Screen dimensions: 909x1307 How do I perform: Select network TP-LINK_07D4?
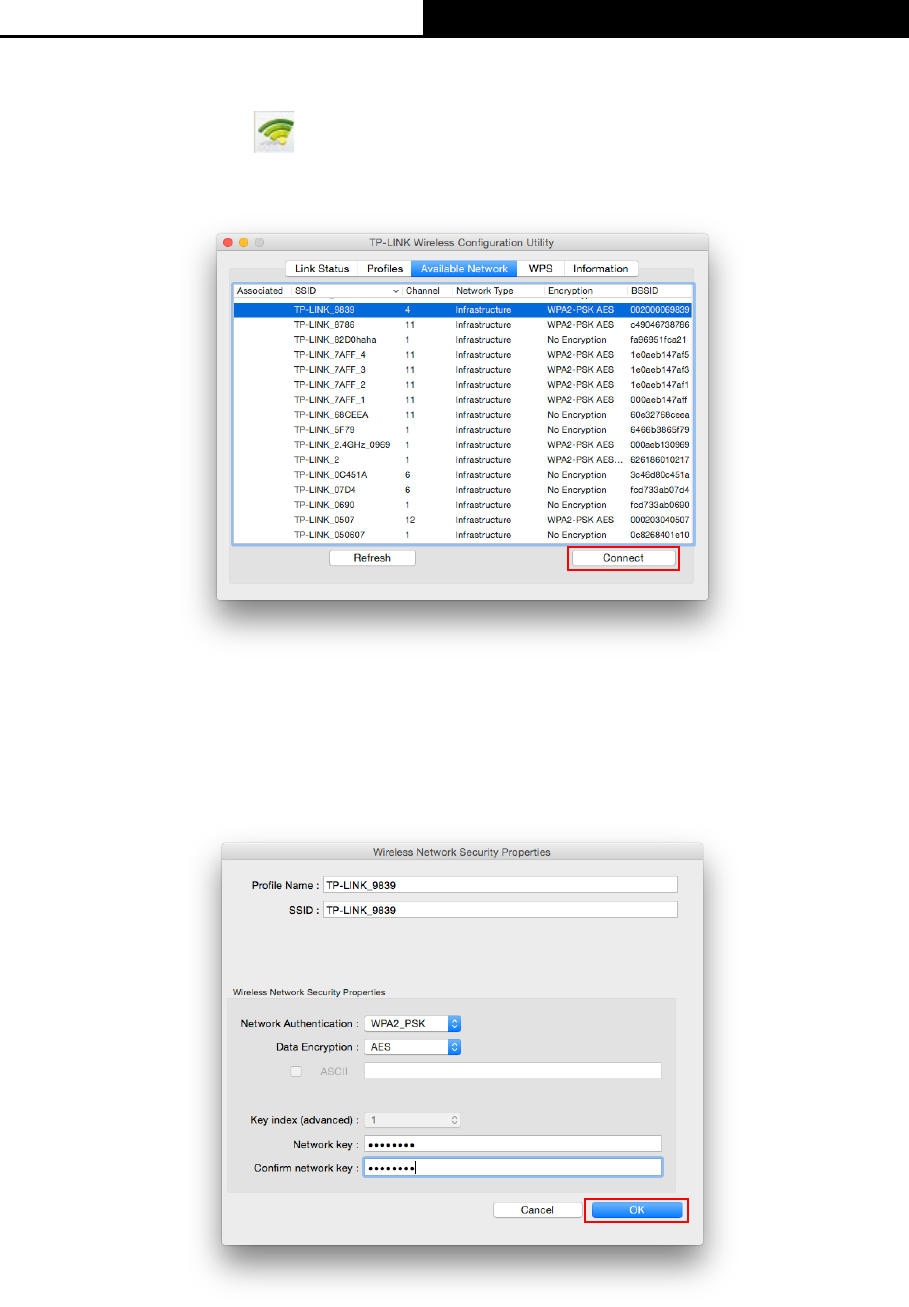pos(463,490)
